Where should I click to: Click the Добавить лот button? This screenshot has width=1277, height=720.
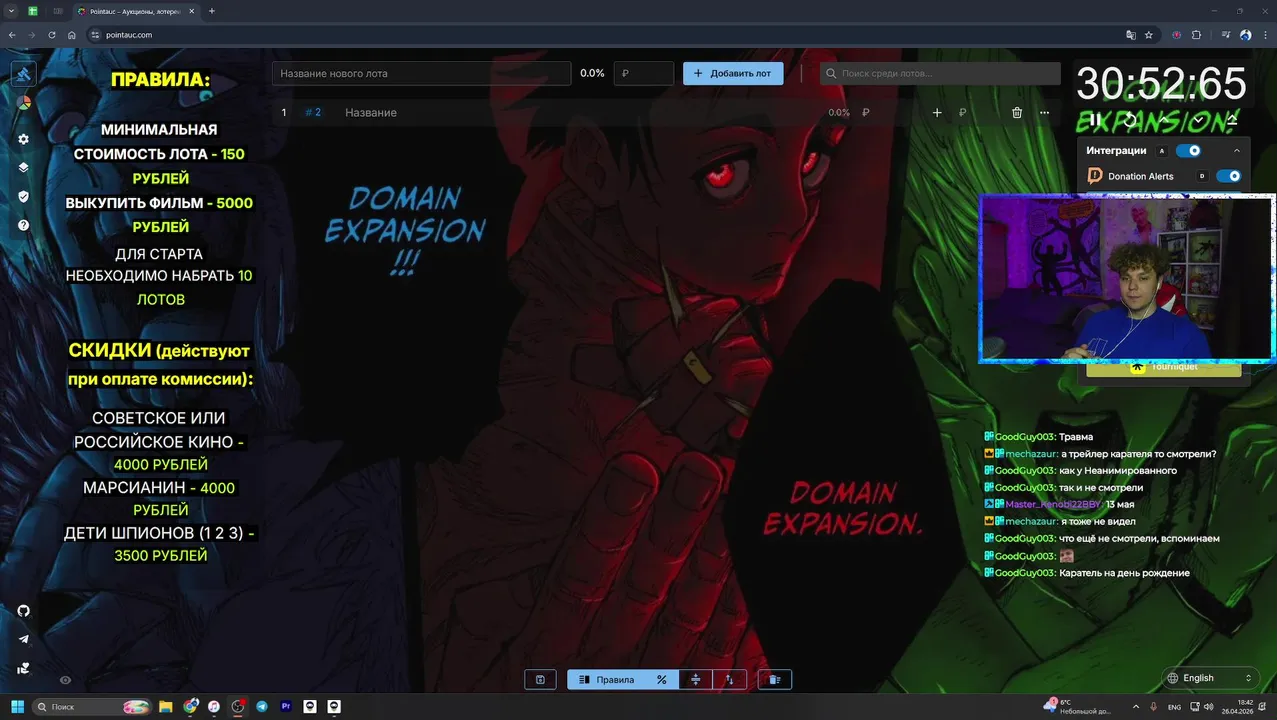click(733, 73)
